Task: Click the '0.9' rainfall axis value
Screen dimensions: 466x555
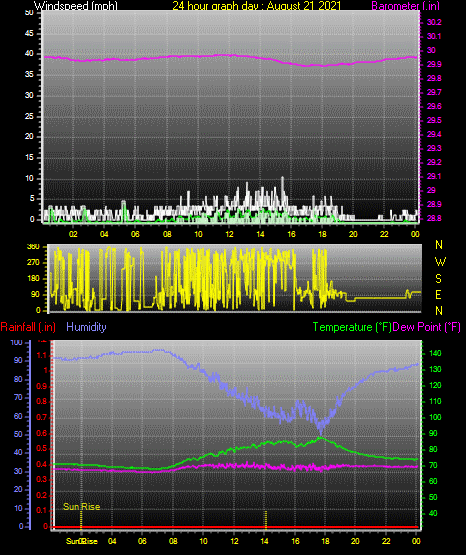Action: point(42,386)
